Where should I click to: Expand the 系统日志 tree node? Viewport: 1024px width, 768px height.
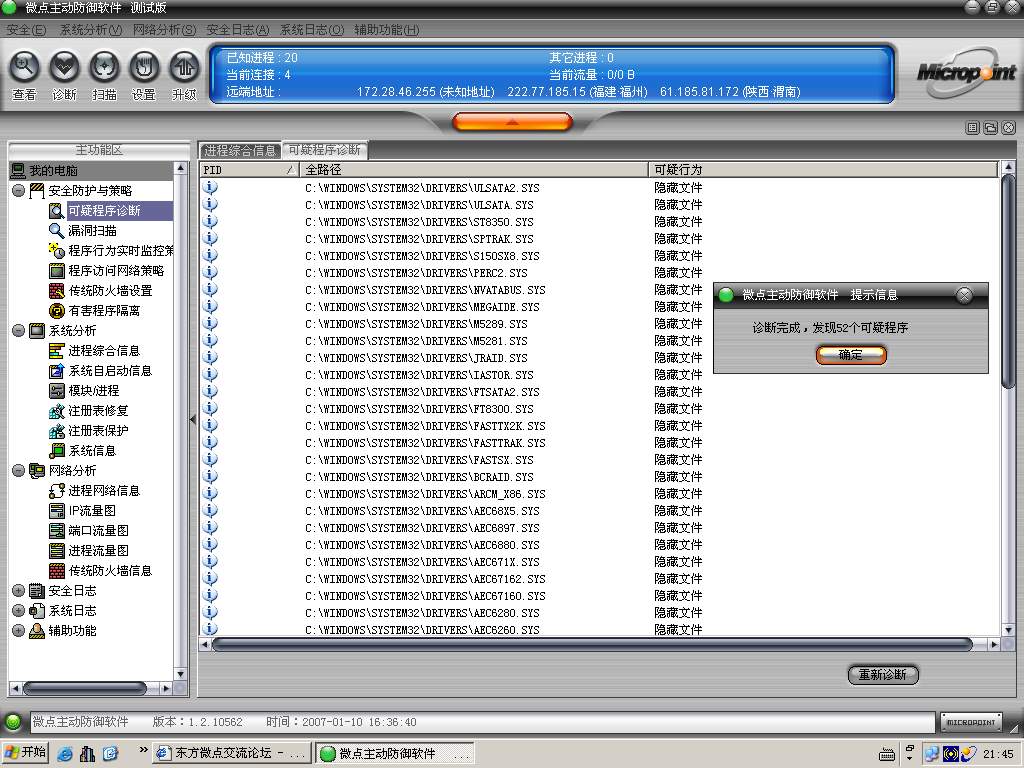point(18,611)
